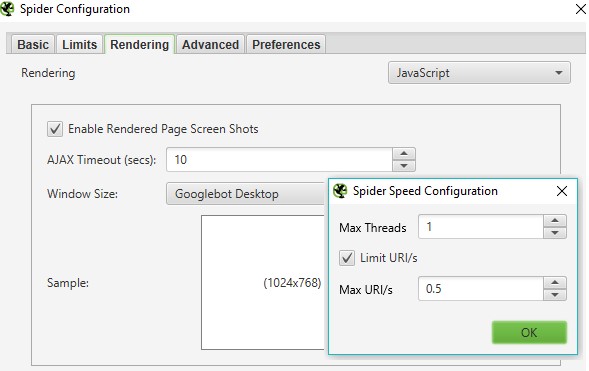Increase Max Threads with up arrow
Image resolution: width=589 pixels, height=371 pixels.
[x=555, y=220]
